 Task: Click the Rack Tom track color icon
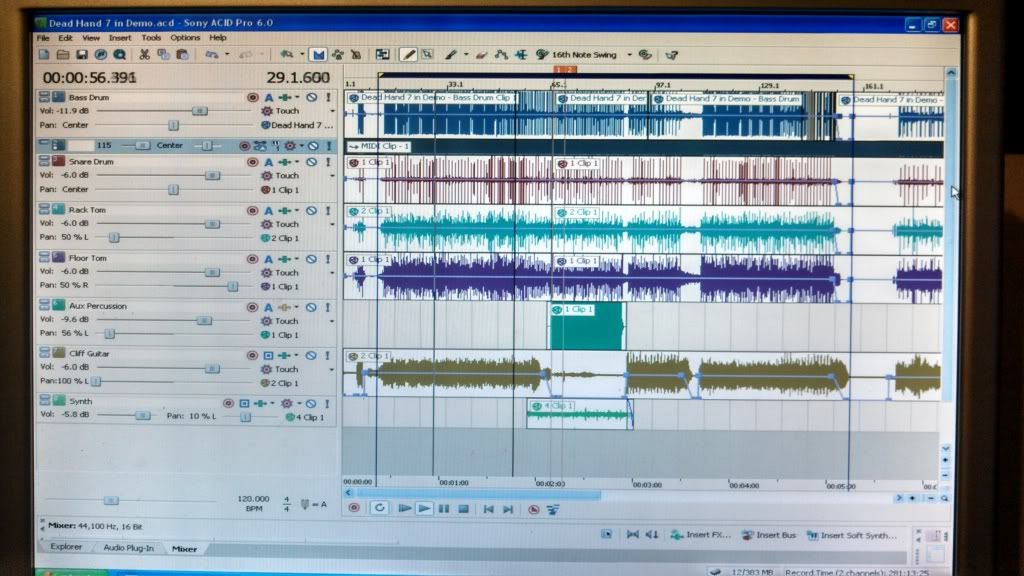click(x=58, y=209)
